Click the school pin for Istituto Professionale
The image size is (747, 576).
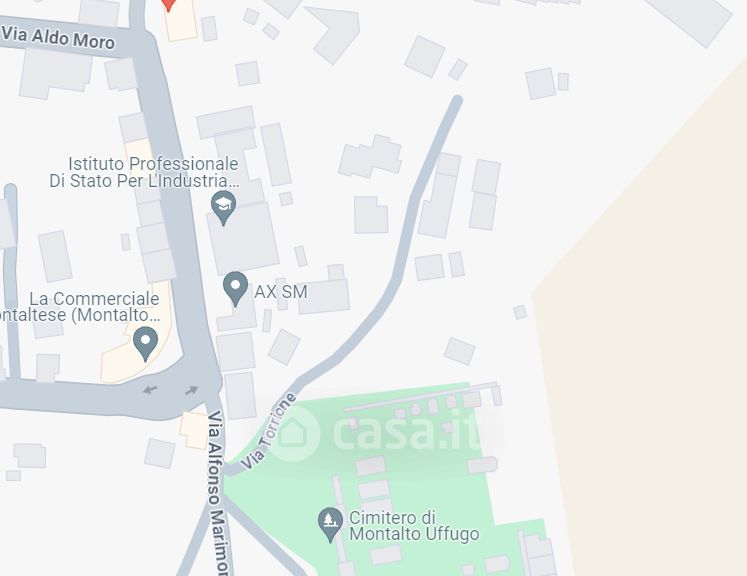pos(223,207)
